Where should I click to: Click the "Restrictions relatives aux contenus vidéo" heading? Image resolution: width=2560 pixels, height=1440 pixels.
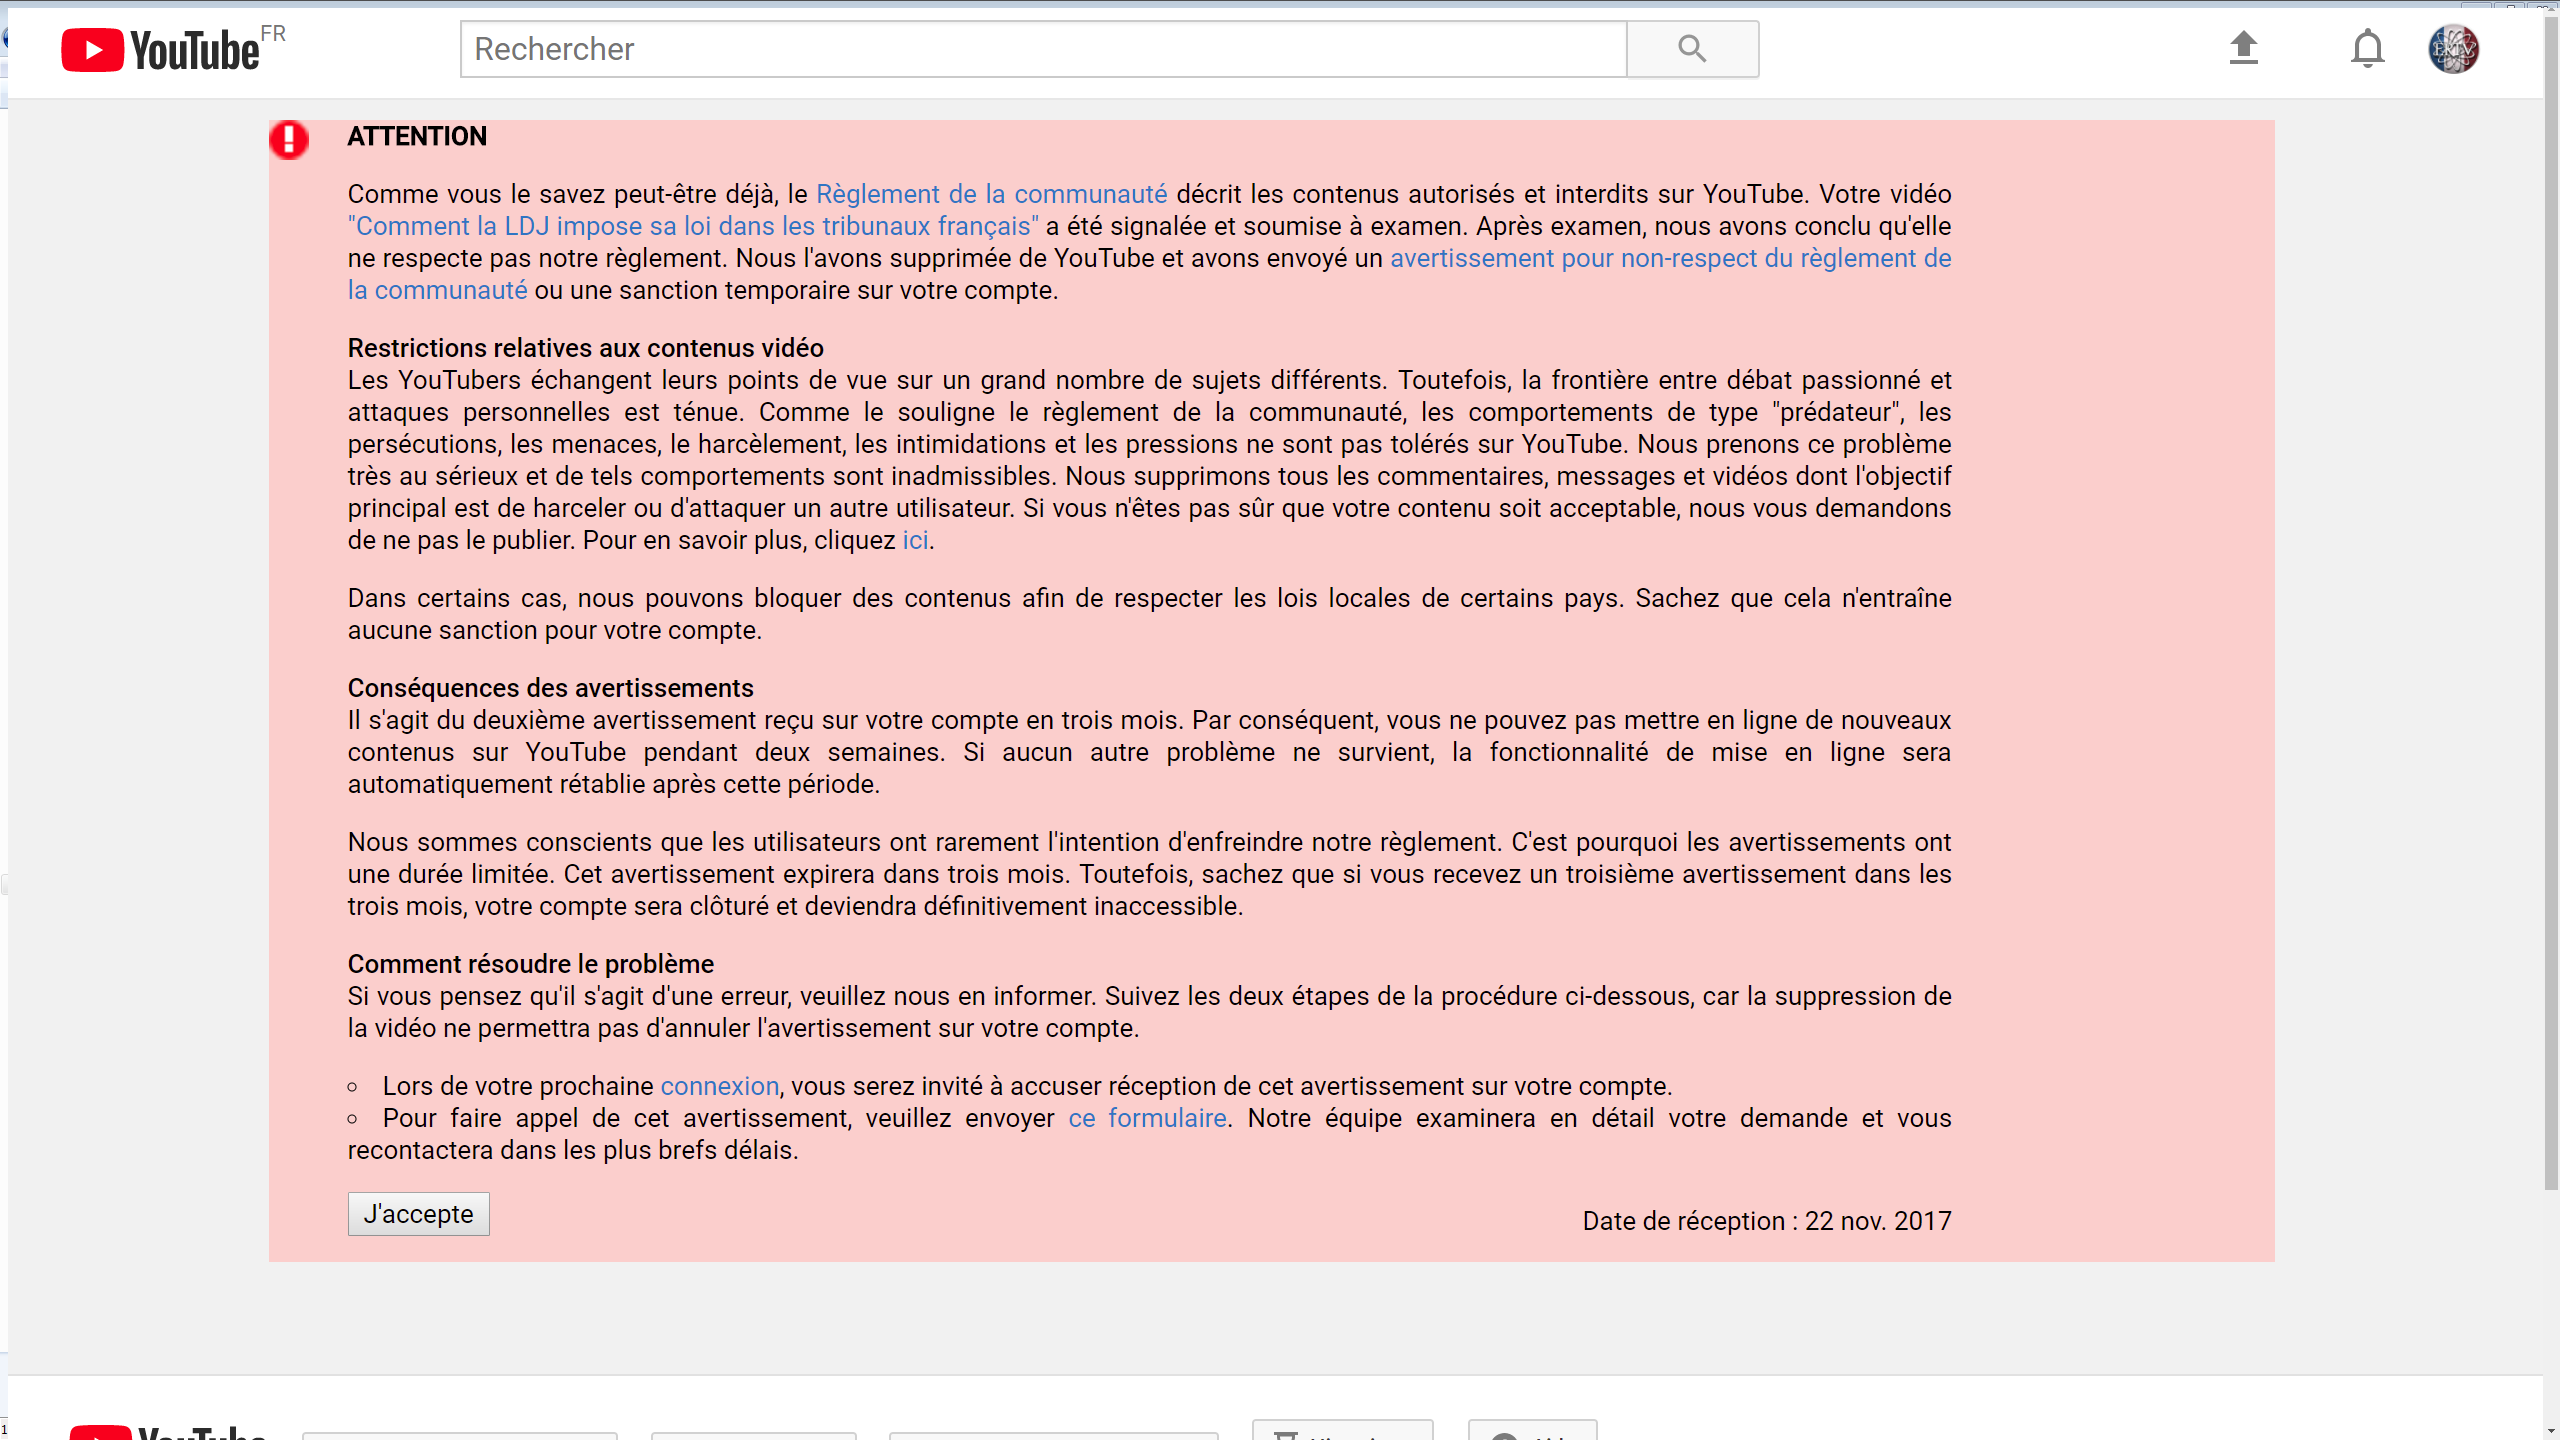pyautogui.click(x=585, y=348)
